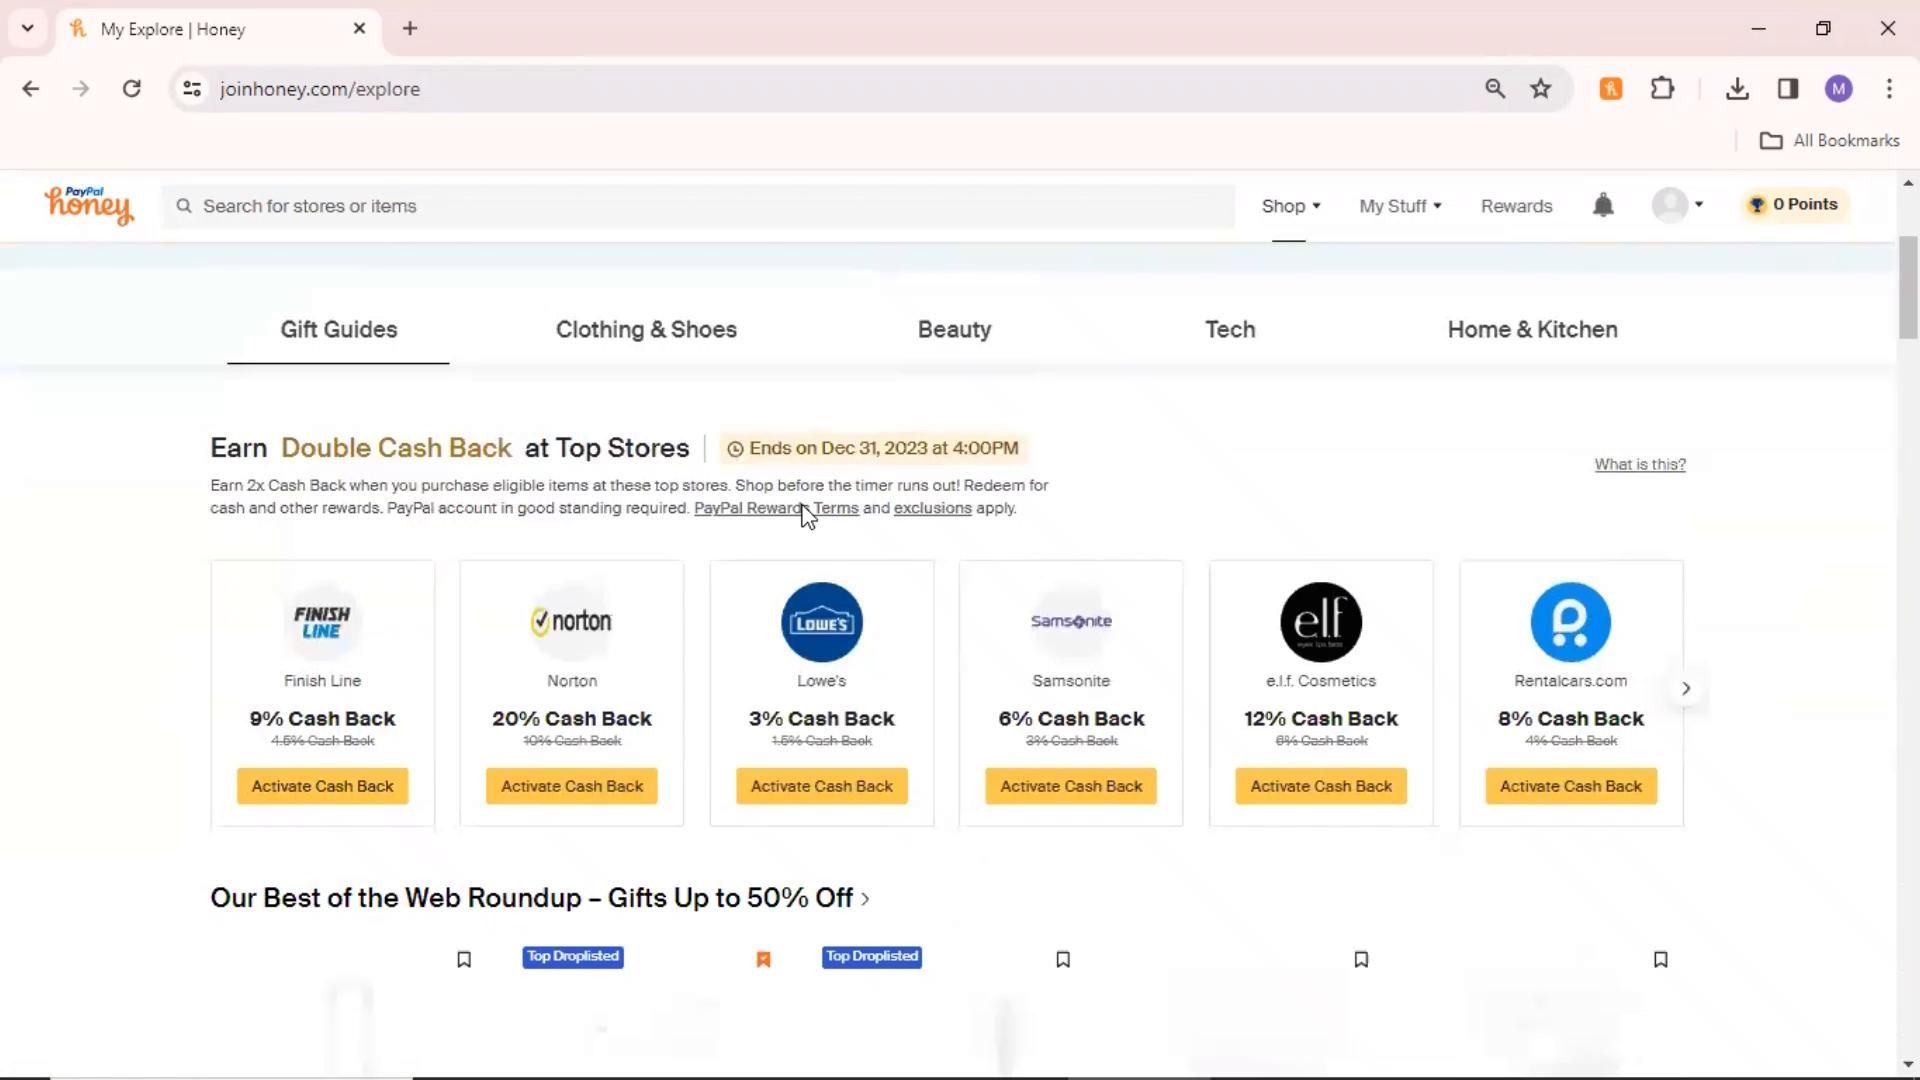The image size is (1920, 1080).
Task: Click the store search input field
Action: 700,206
